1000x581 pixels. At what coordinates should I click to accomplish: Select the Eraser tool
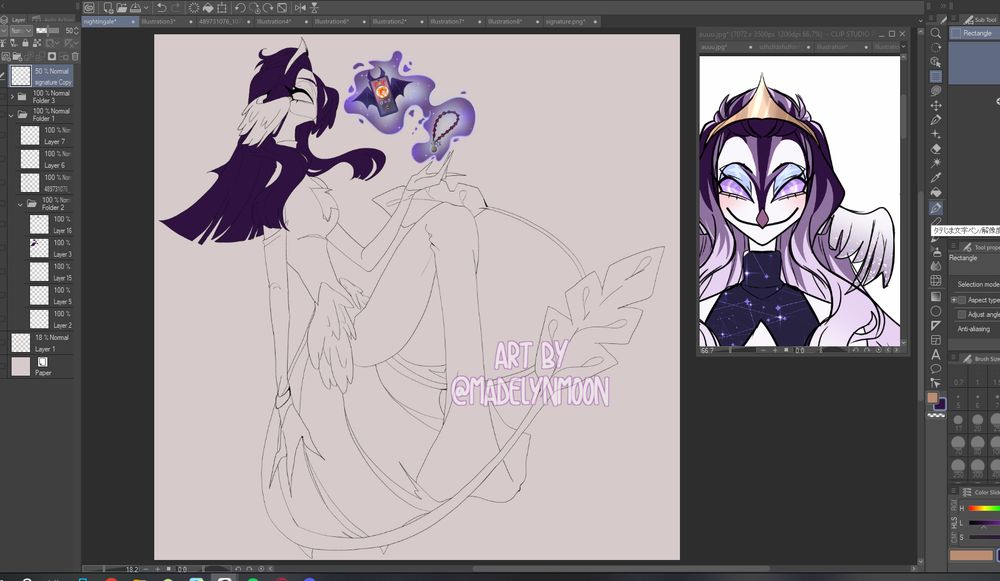point(936,149)
